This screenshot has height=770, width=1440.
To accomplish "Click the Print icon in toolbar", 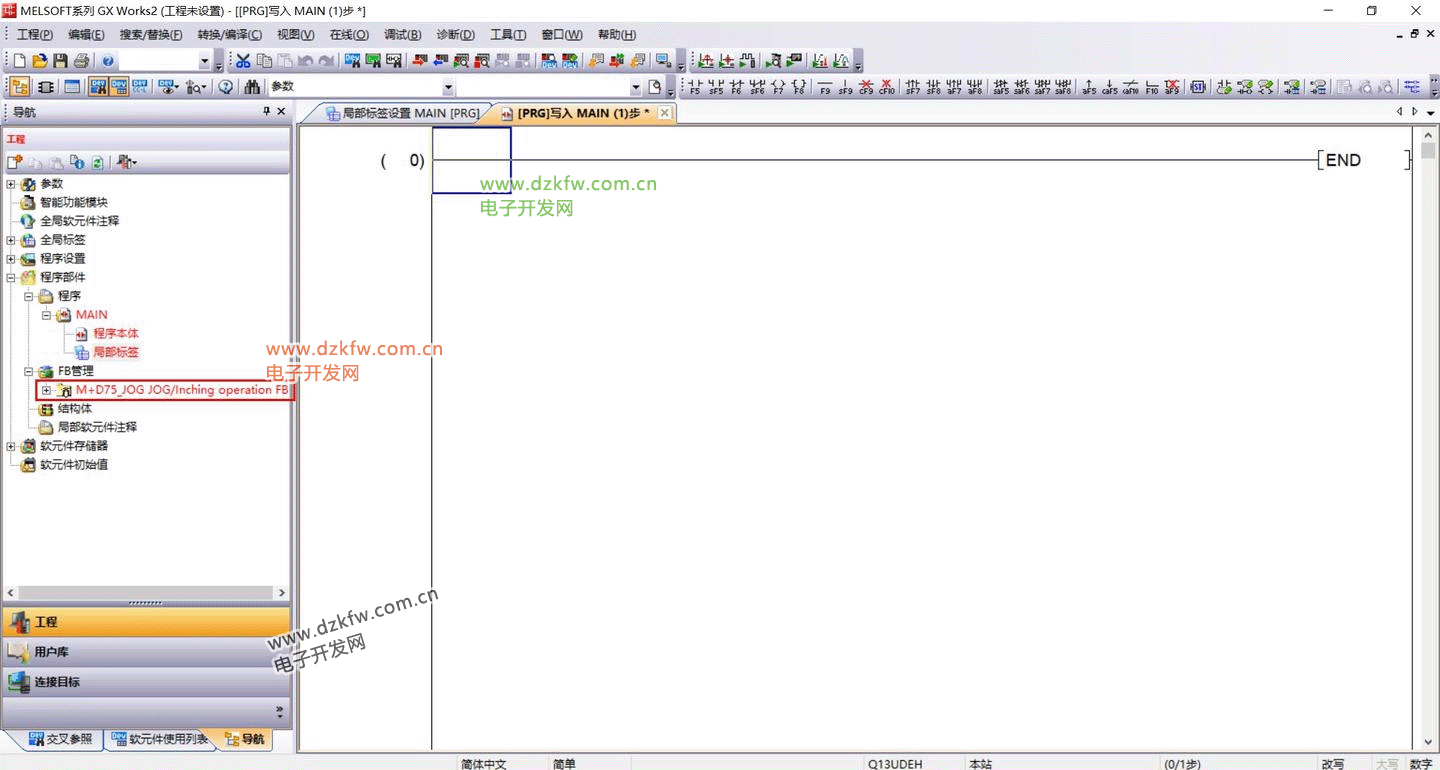I will pos(81,61).
